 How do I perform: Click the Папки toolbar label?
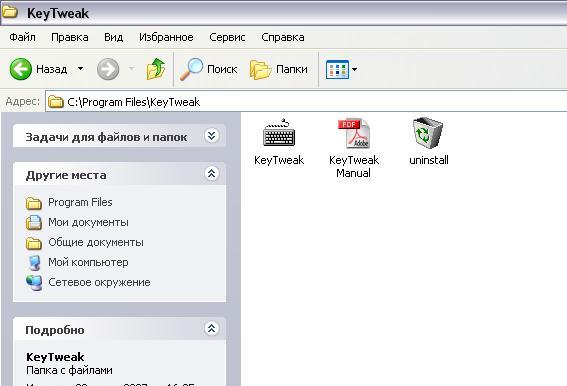pos(292,69)
